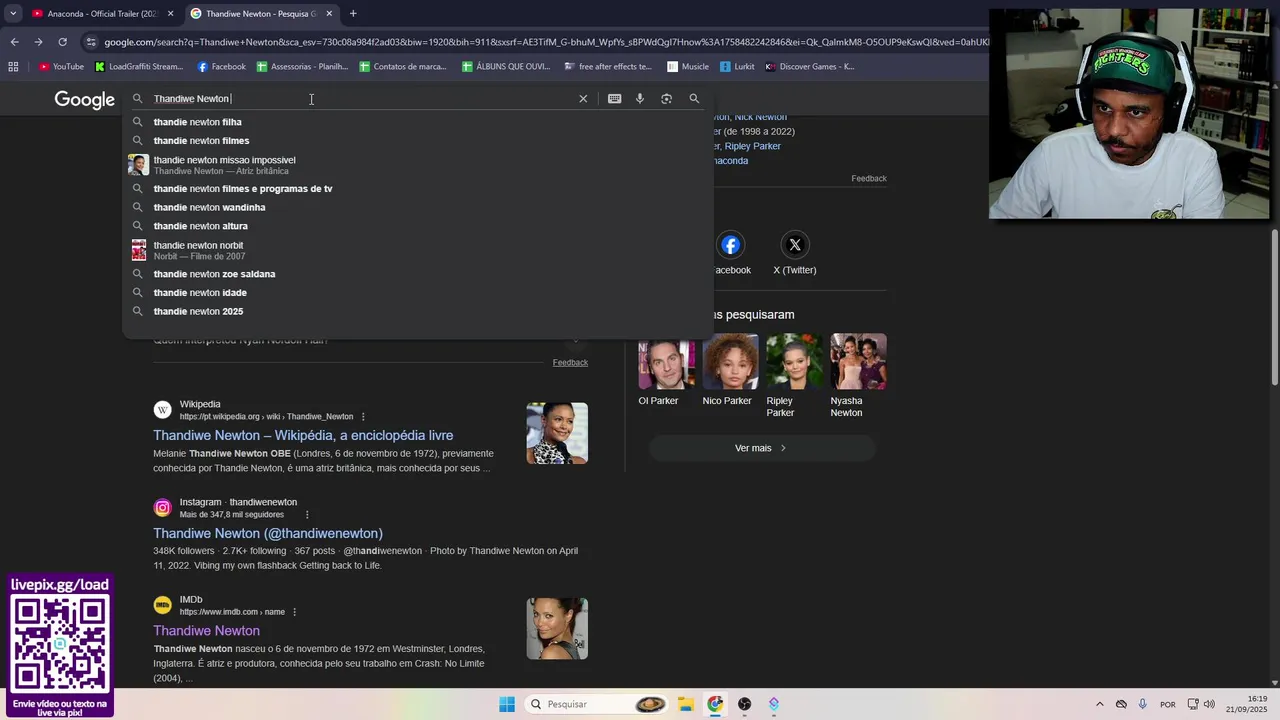1280x720 pixels.
Task: Open Thandiwe Newton Wikipédia result link
Action: click(303, 436)
